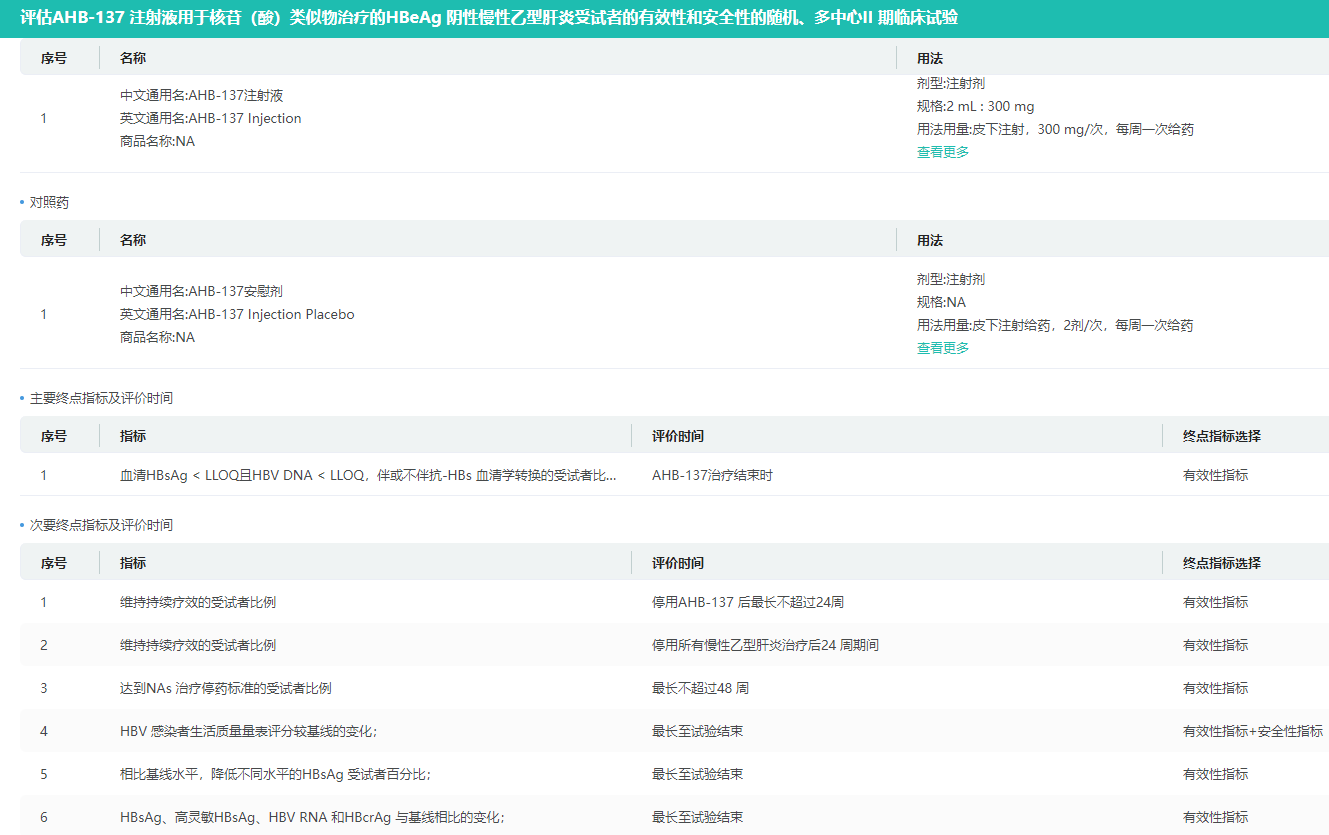The width and height of the screenshot is (1329, 835).
Task: Click the 名称 column header
Action: (130, 58)
